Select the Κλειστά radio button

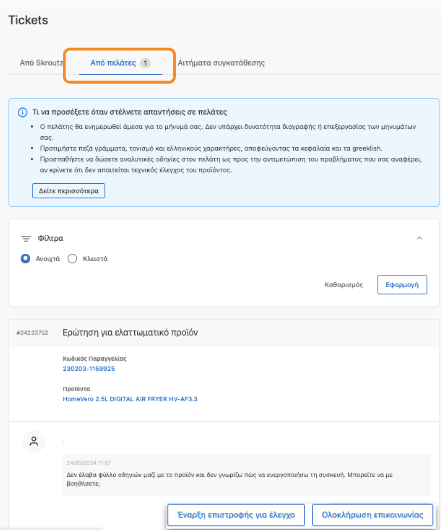pos(72,259)
